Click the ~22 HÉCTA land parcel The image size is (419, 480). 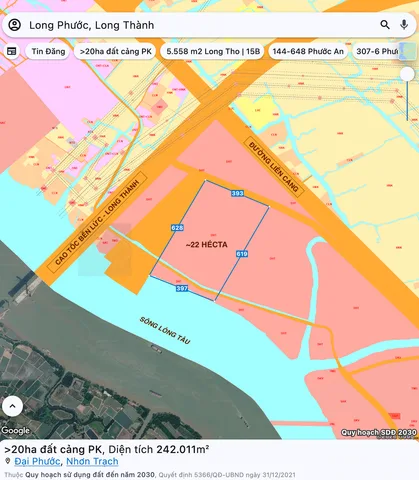(207, 245)
